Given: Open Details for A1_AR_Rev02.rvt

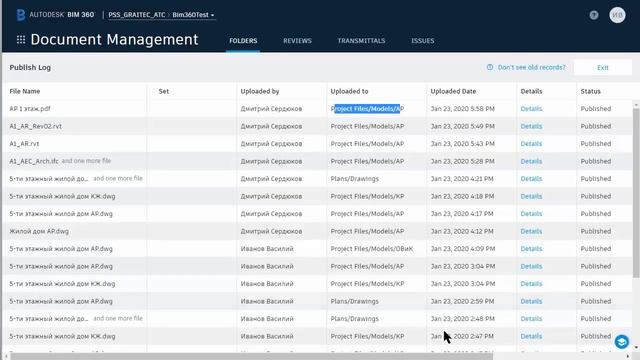Looking at the screenshot, I should pyautogui.click(x=531, y=127).
